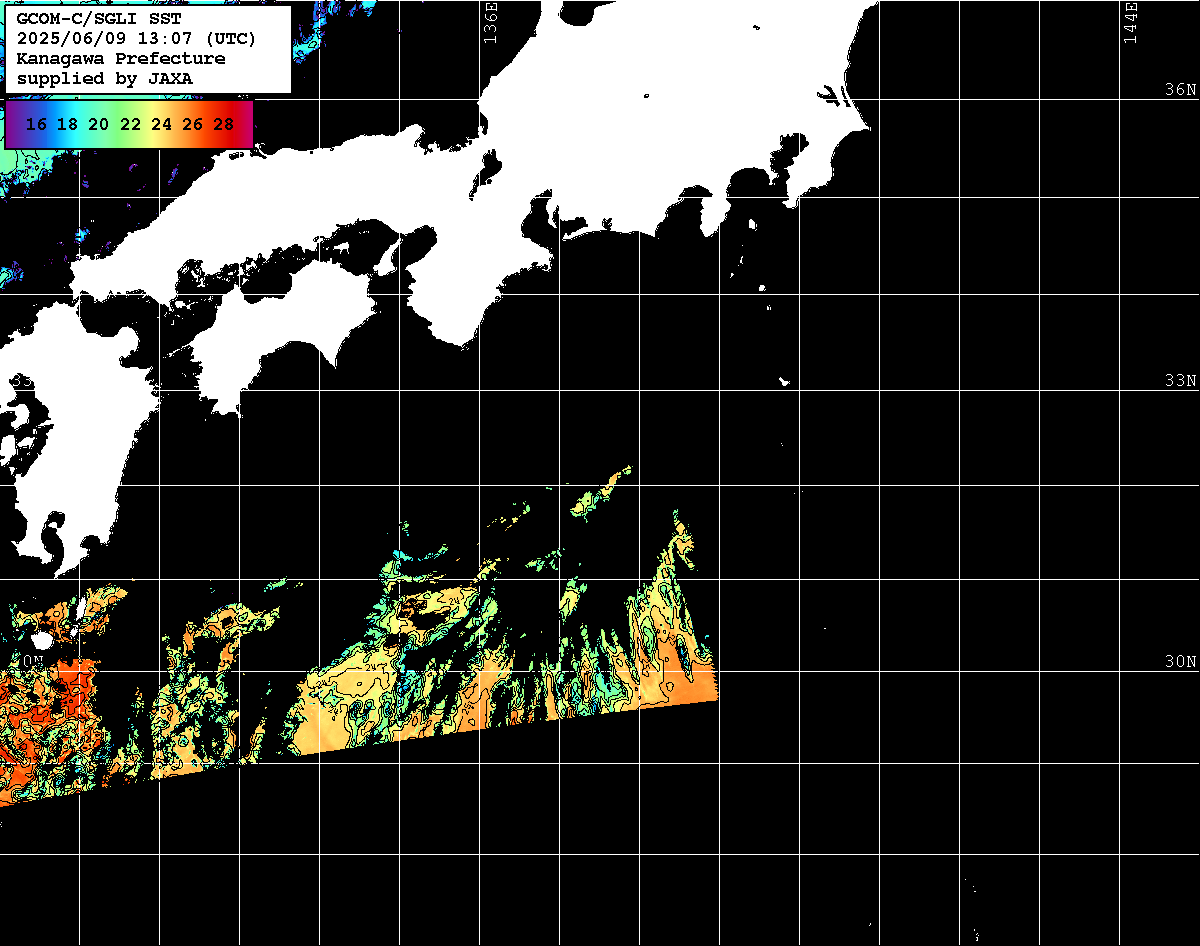Pick the 18 value on the temperature legend

67,124
